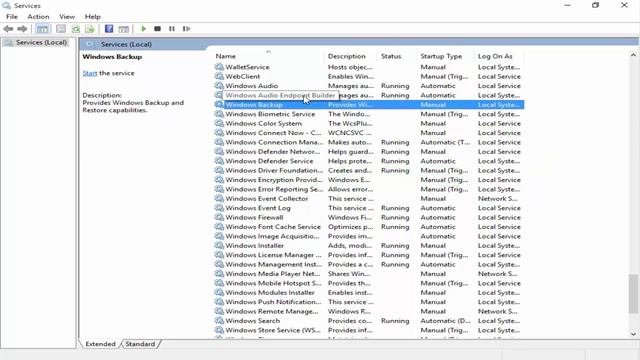This screenshot has height=360, width=640.
Task: Click the Start the service link
Action: 90,73
